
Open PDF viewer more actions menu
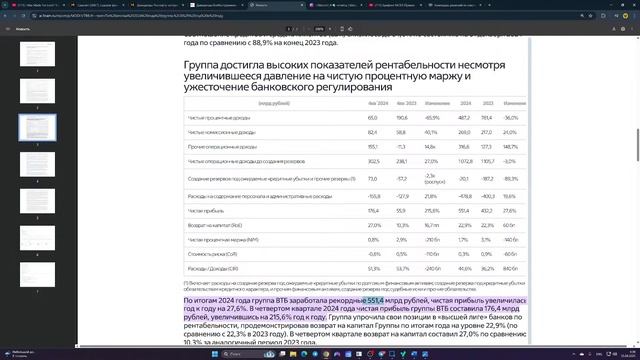[632, 29]
